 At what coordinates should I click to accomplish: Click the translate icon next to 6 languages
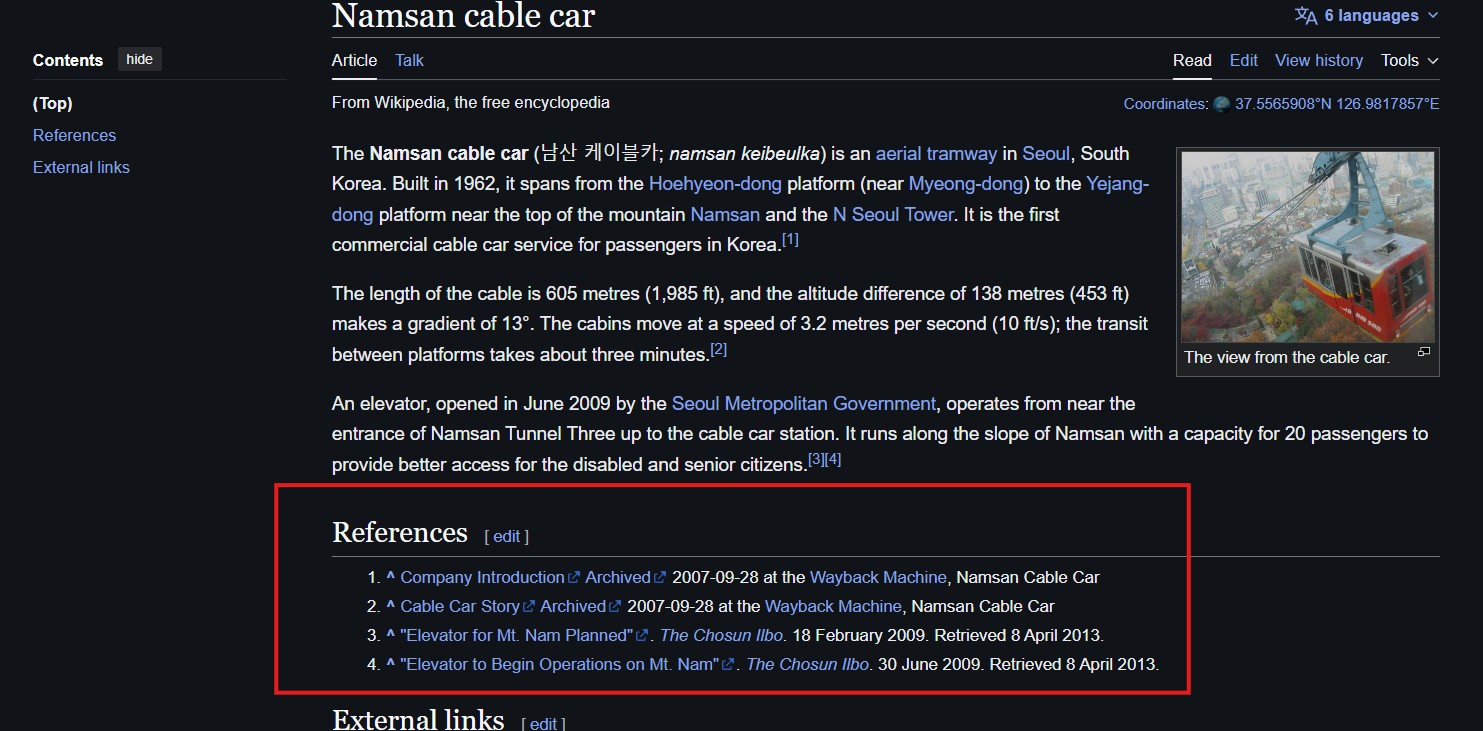(x=1305, y=16)
